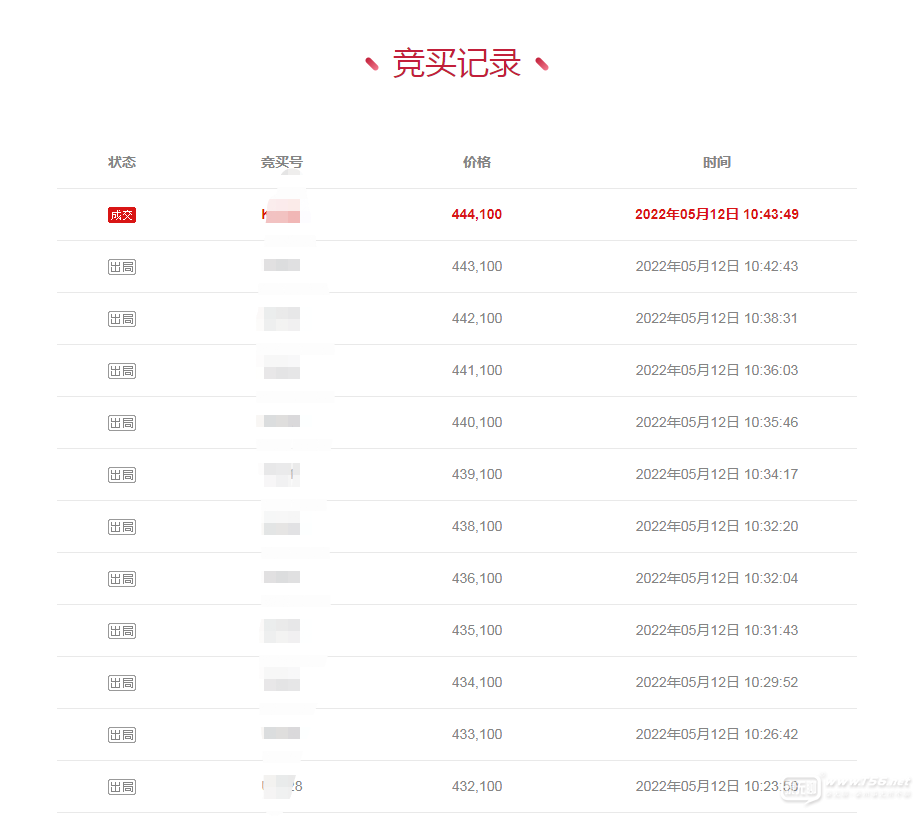Screen dimensions: 923x816
Task: Select the price 442,100
Action: [477, 319]
